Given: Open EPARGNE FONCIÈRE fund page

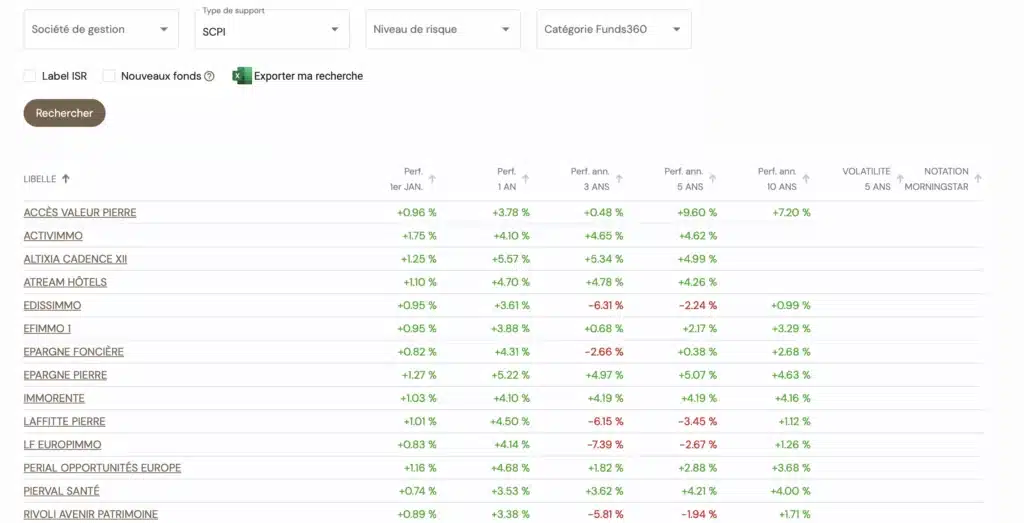Looking at the screenshot, I should point(74,351).
